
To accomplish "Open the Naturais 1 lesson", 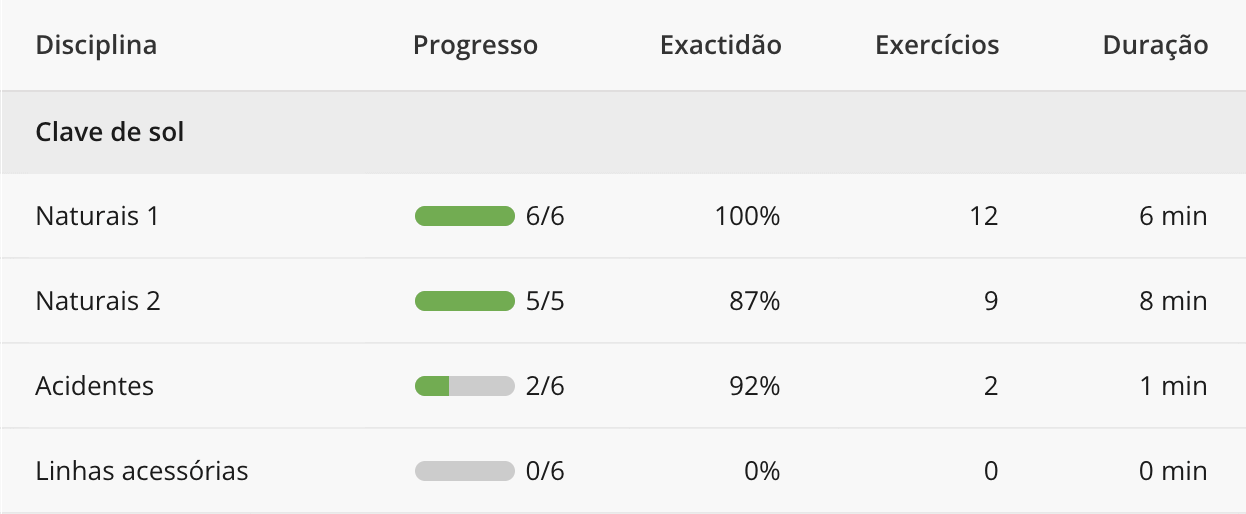I will point(97,216).
